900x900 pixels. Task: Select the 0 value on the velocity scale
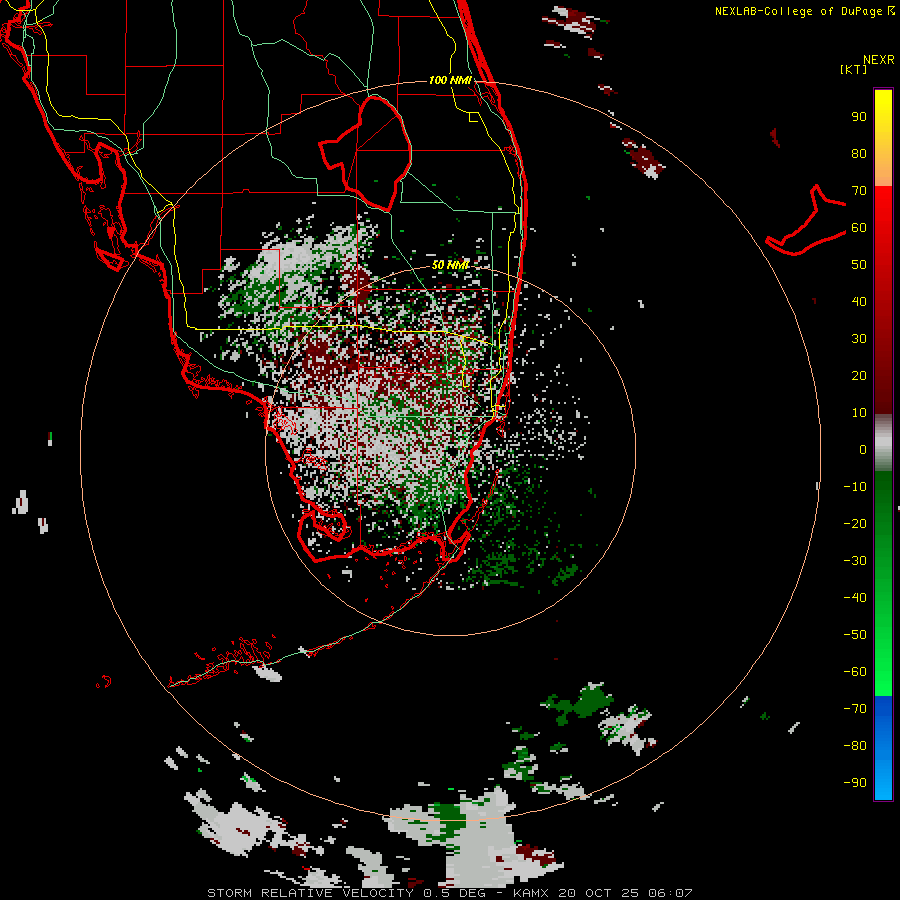[x=863, y=450]
